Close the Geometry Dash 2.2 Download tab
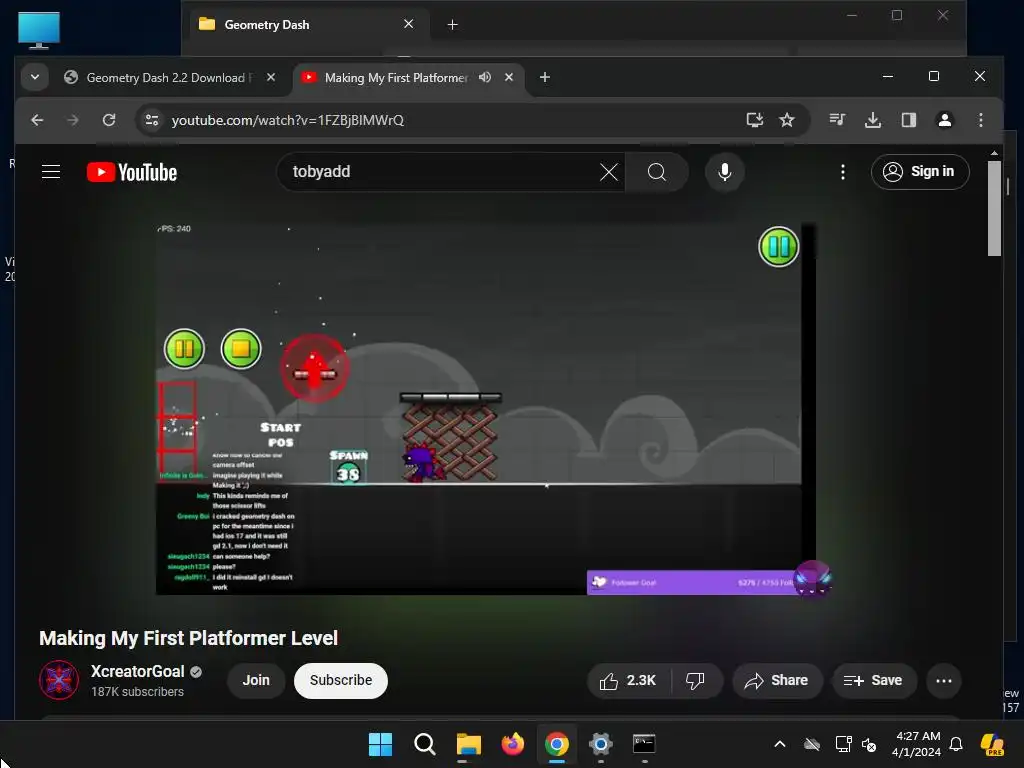The width and height of the screenshot is (1024, 768). point(270,77)
